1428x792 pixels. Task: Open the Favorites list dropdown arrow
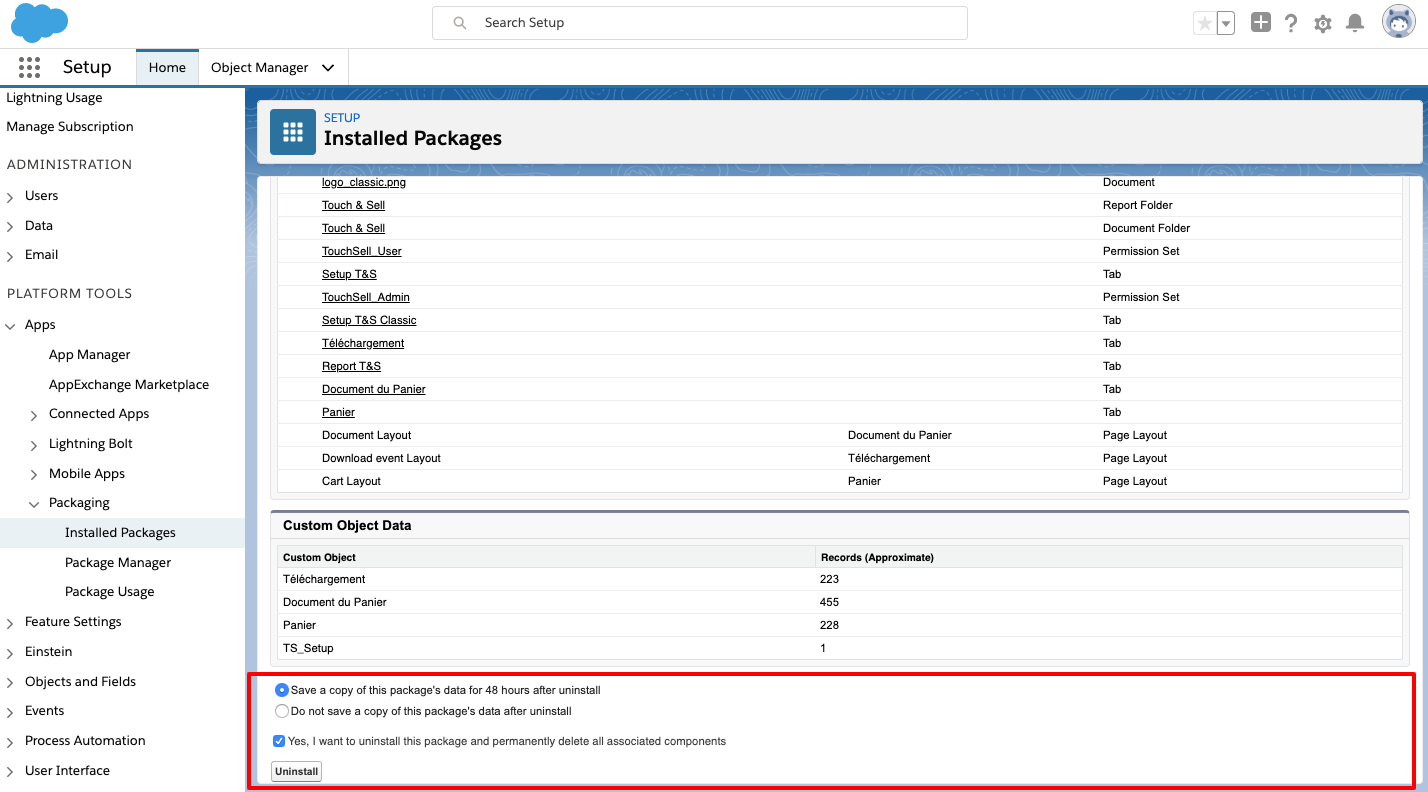[1226, 23]
